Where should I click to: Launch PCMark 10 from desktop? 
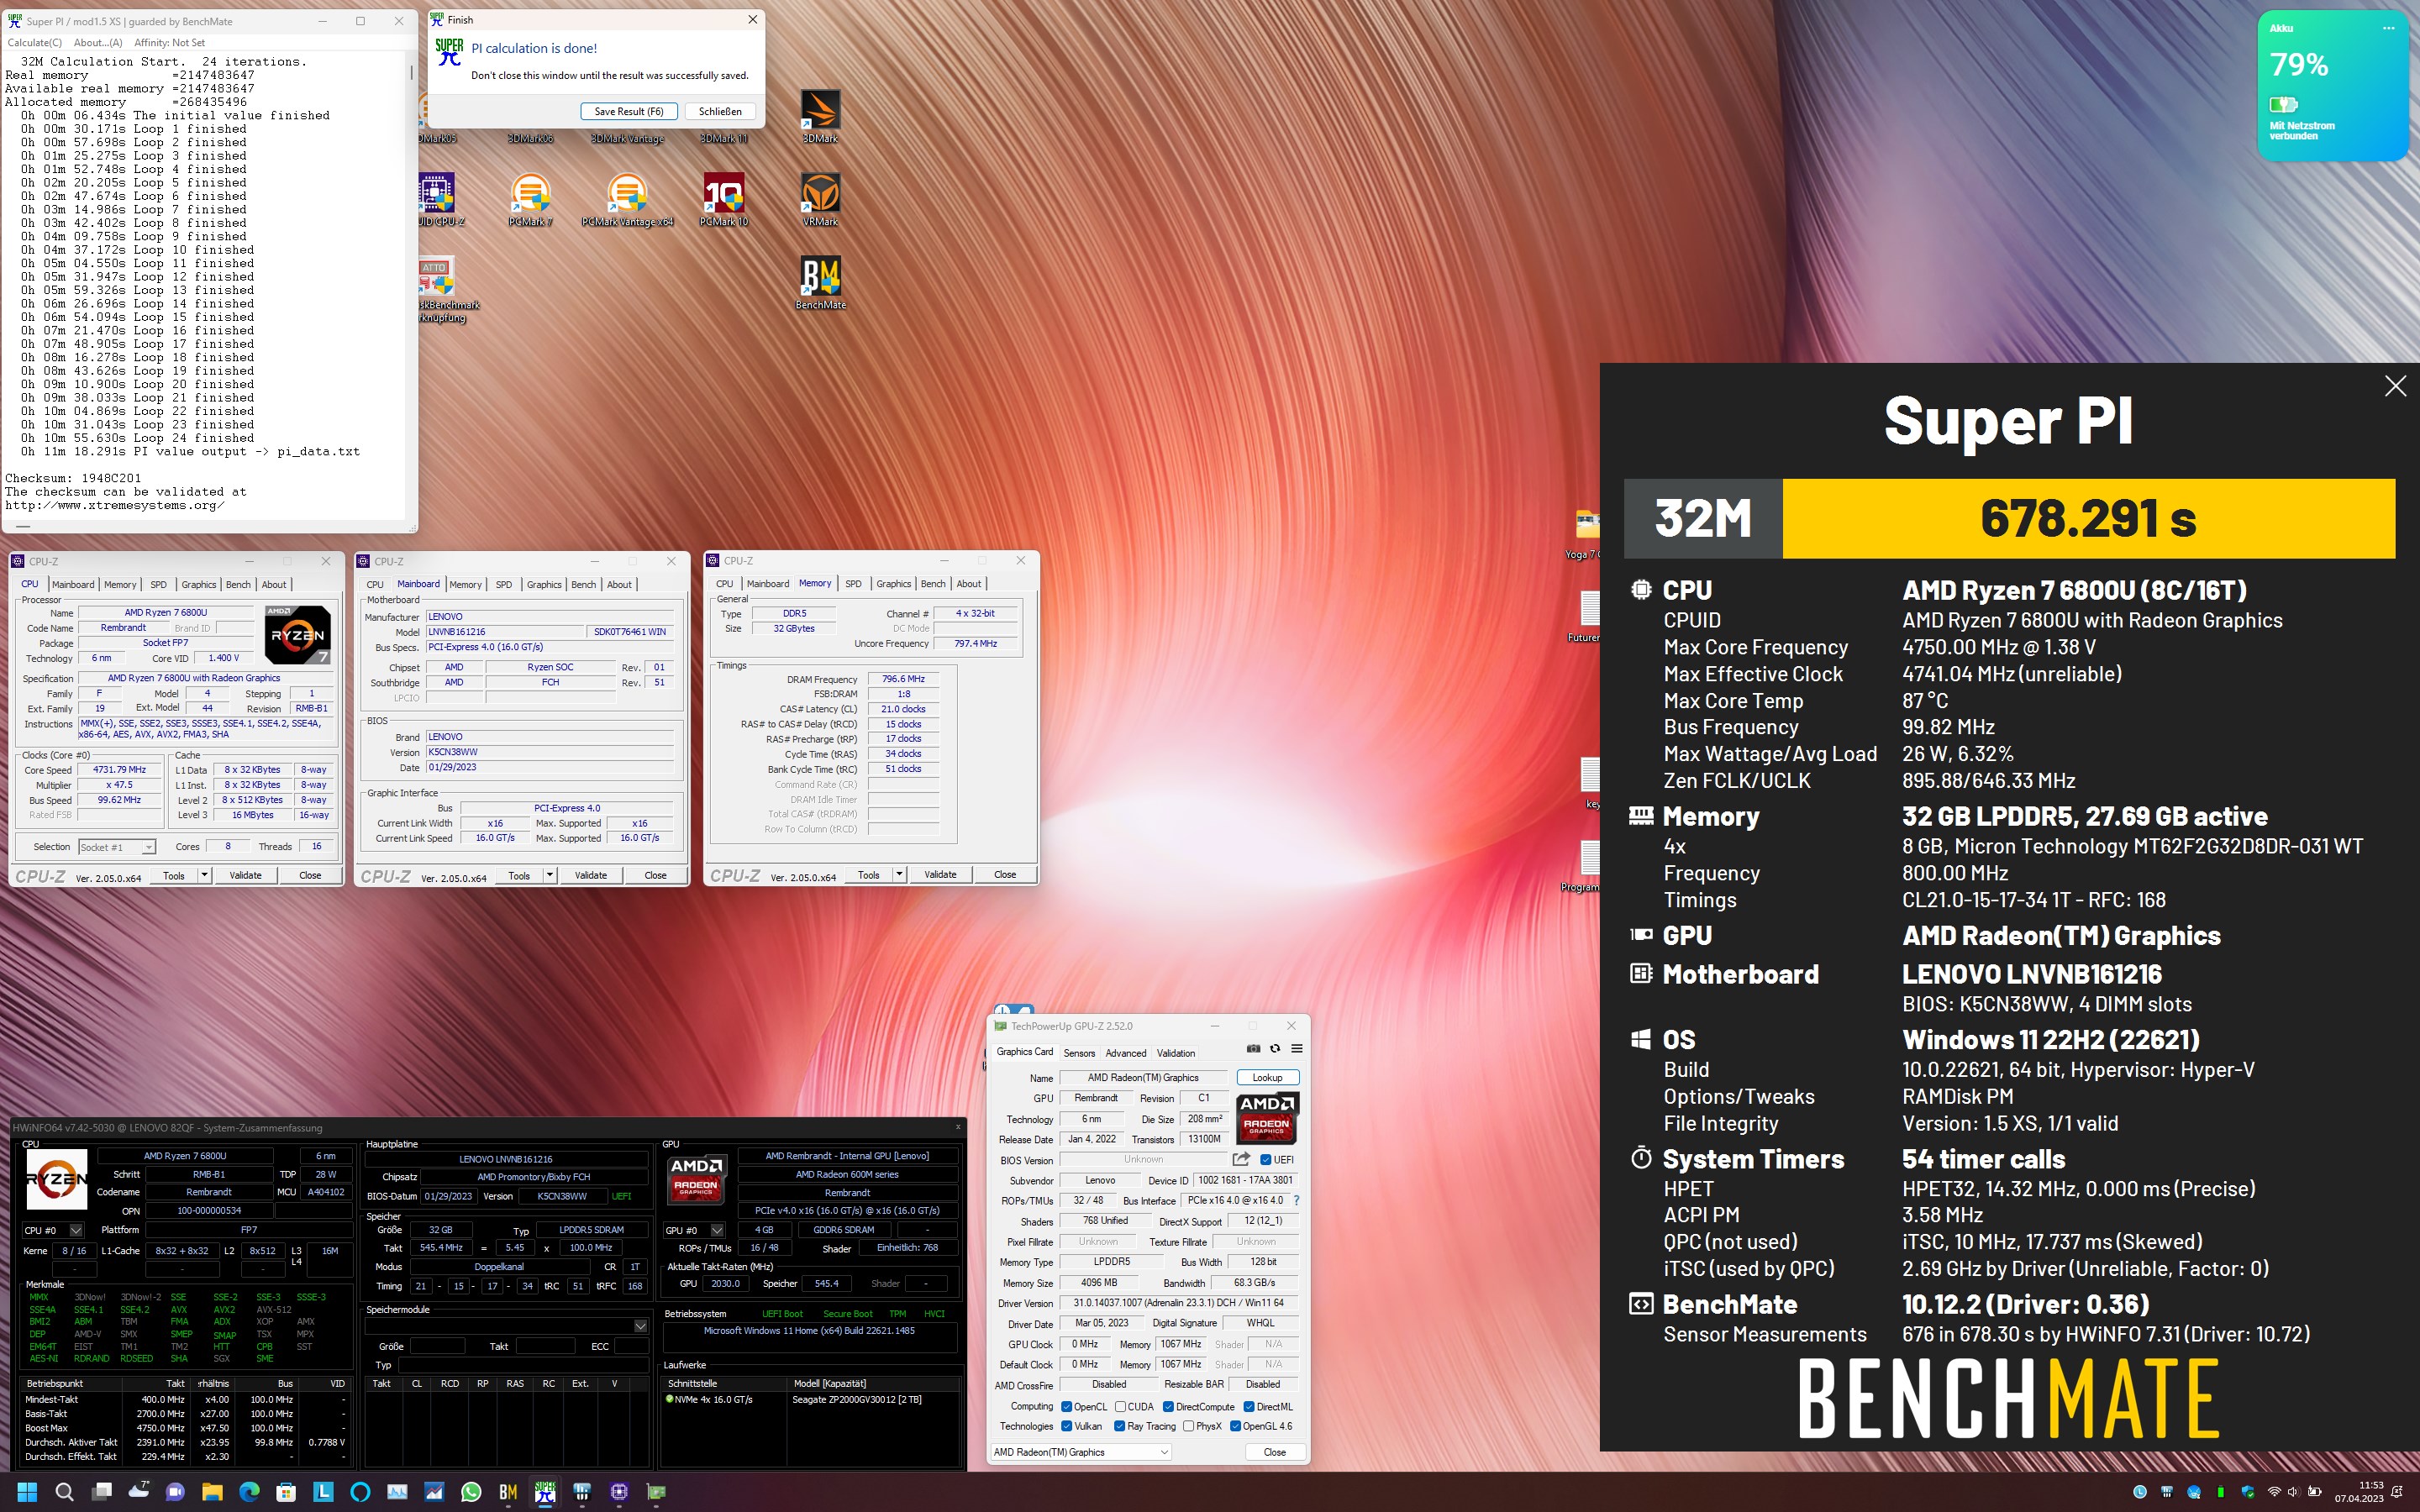click(x=723, y=199)
